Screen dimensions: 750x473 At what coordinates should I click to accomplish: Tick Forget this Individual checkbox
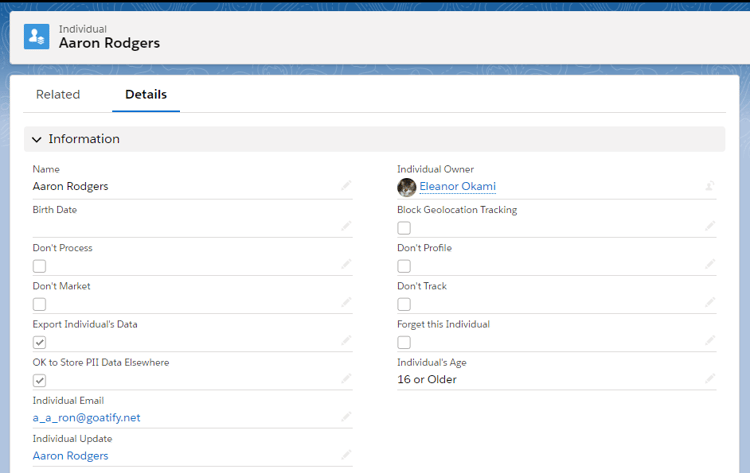(x=404, y=342)
